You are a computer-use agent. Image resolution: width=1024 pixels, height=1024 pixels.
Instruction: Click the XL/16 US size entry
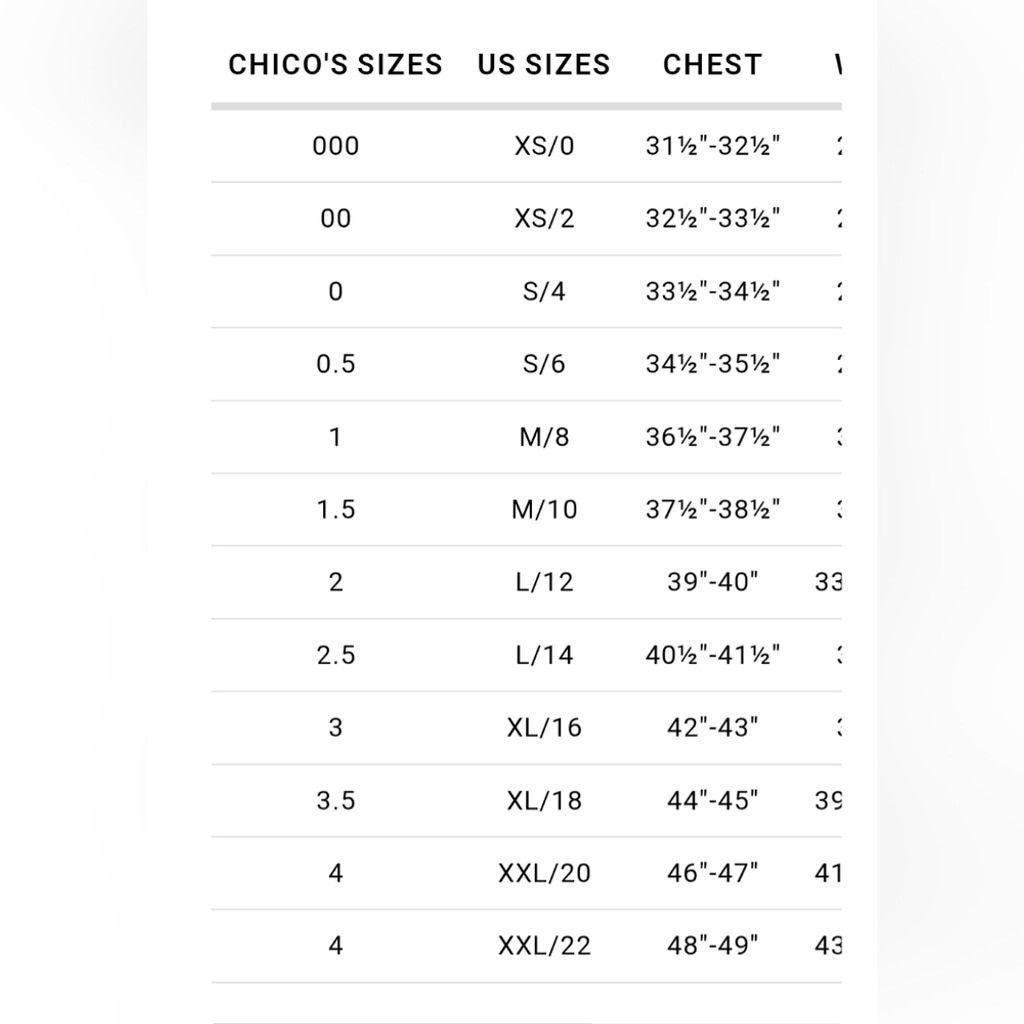544,728
